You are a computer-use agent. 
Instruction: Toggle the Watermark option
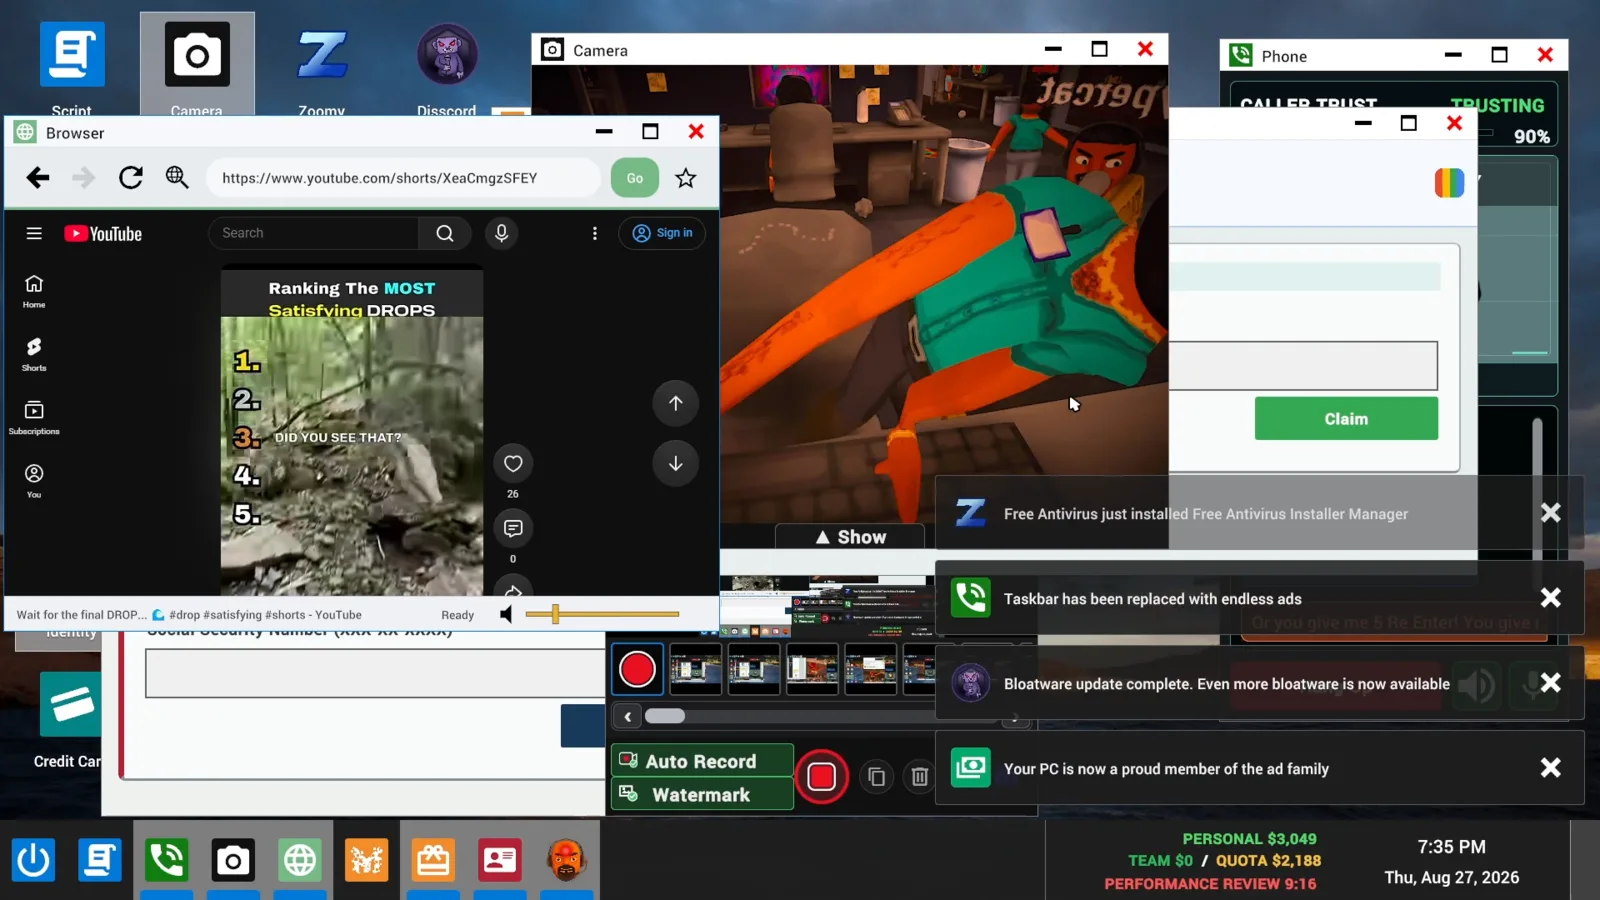702,794
